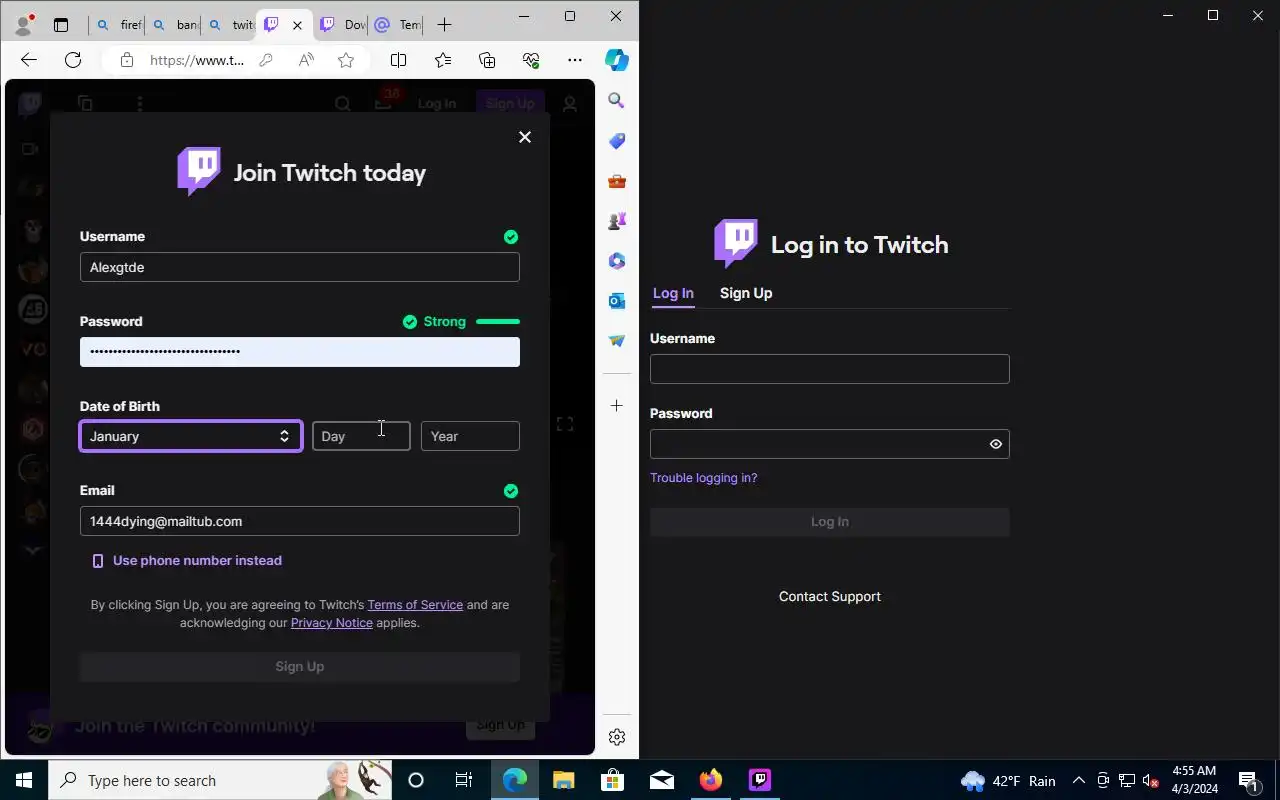Close the active Twitch browser tab

(x=297, y=25)
